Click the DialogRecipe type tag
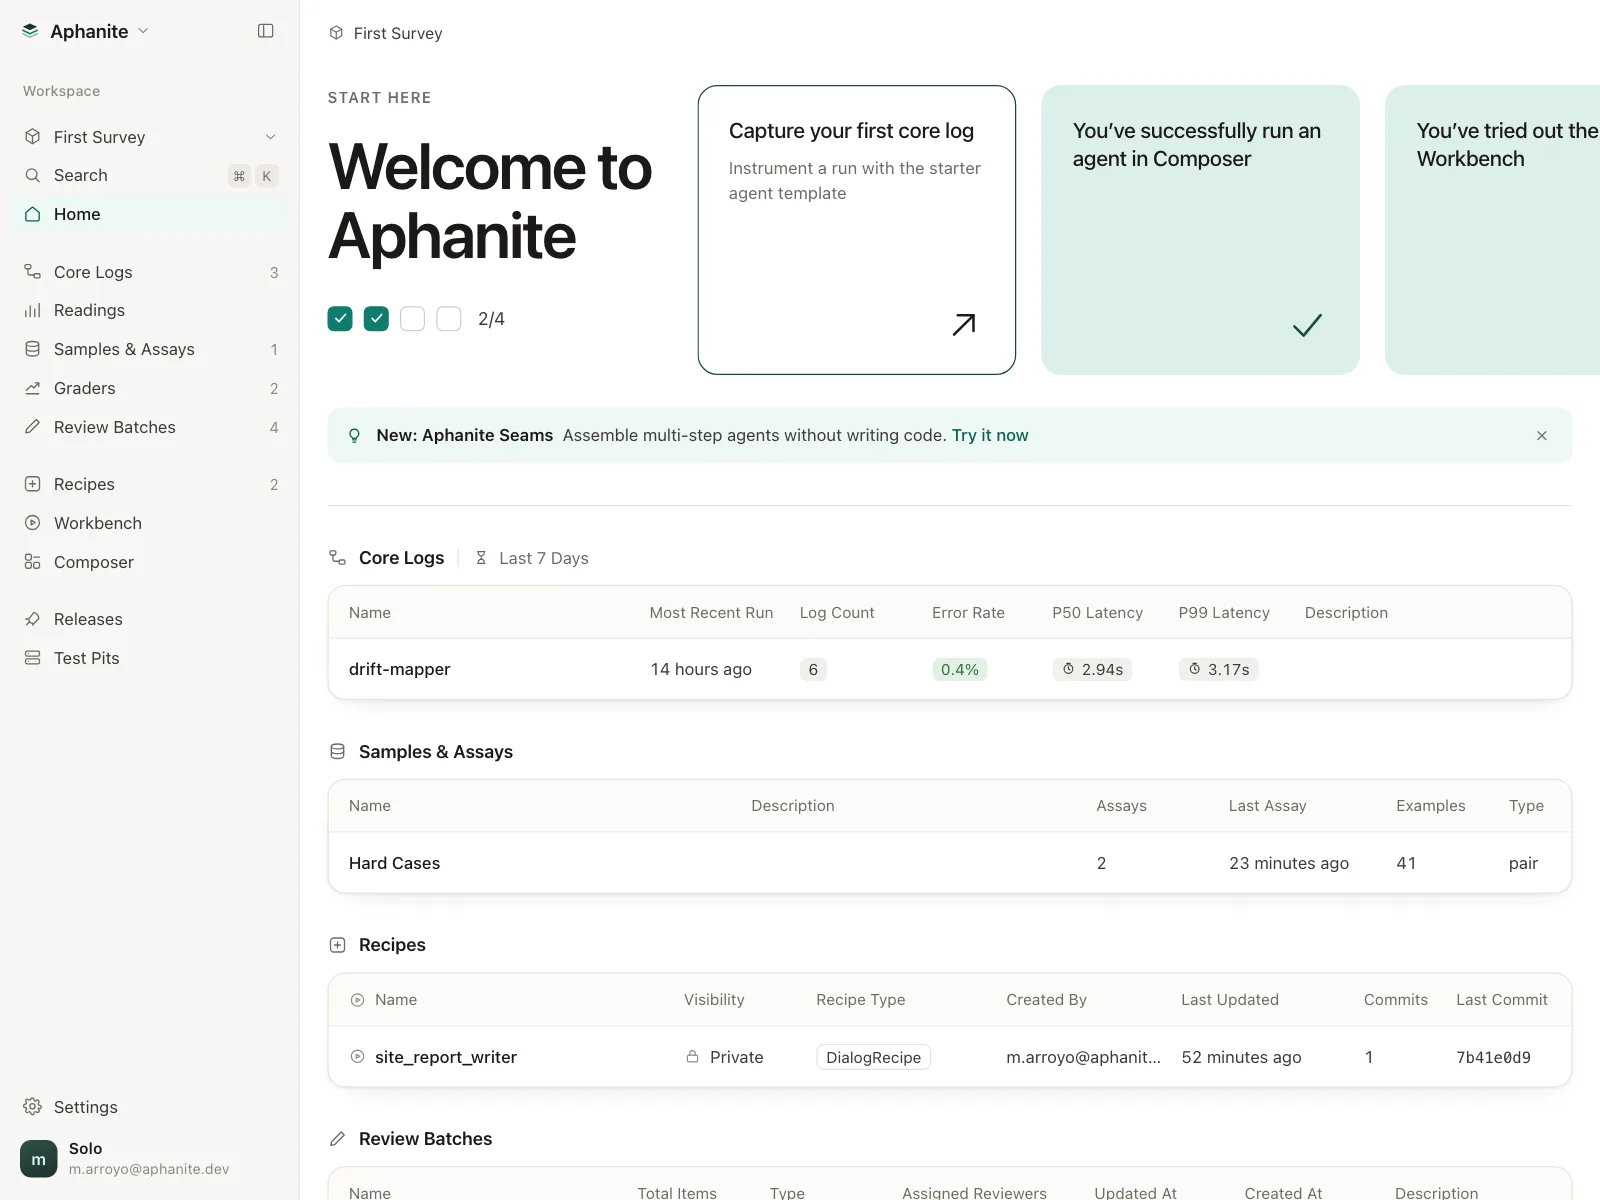 coord(874,1057)
